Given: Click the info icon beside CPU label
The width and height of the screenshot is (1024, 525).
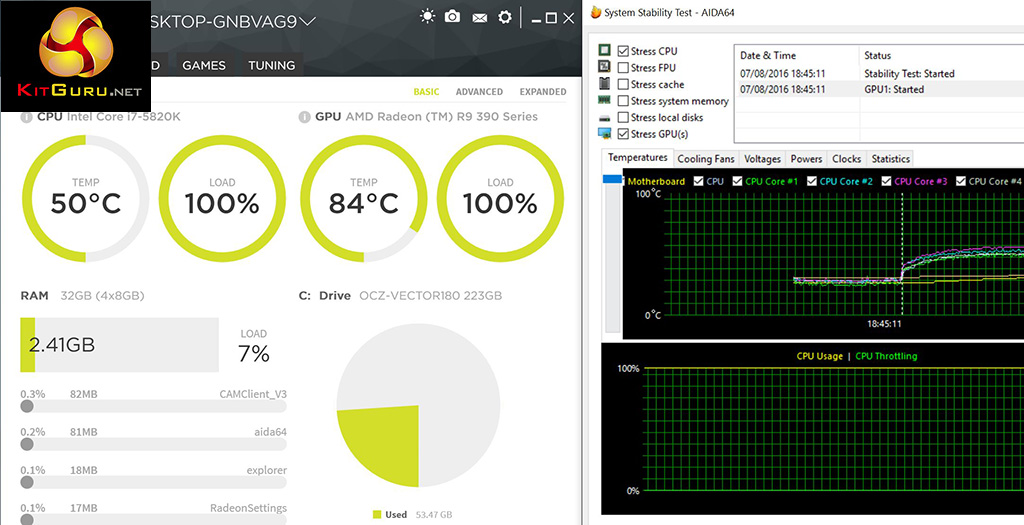Looking at the screenshot, I should point(26,118).
